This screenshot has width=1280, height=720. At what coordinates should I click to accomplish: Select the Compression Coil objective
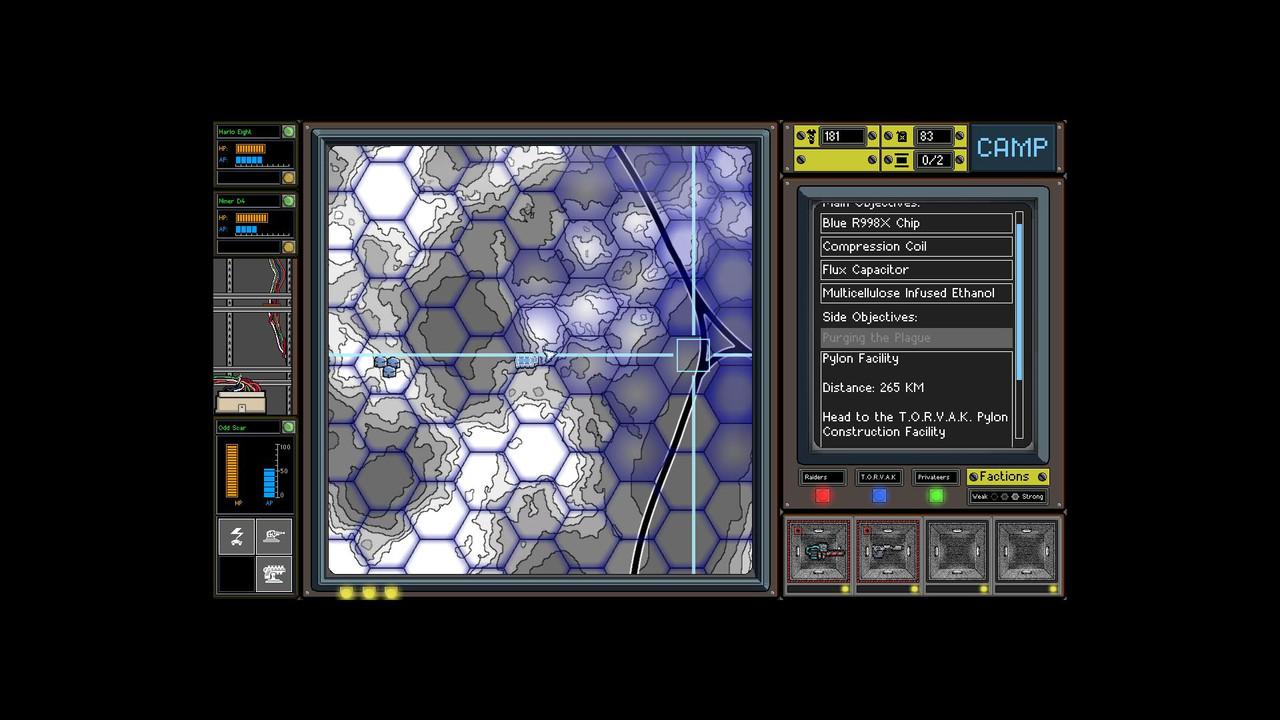(x=916, y=246)
